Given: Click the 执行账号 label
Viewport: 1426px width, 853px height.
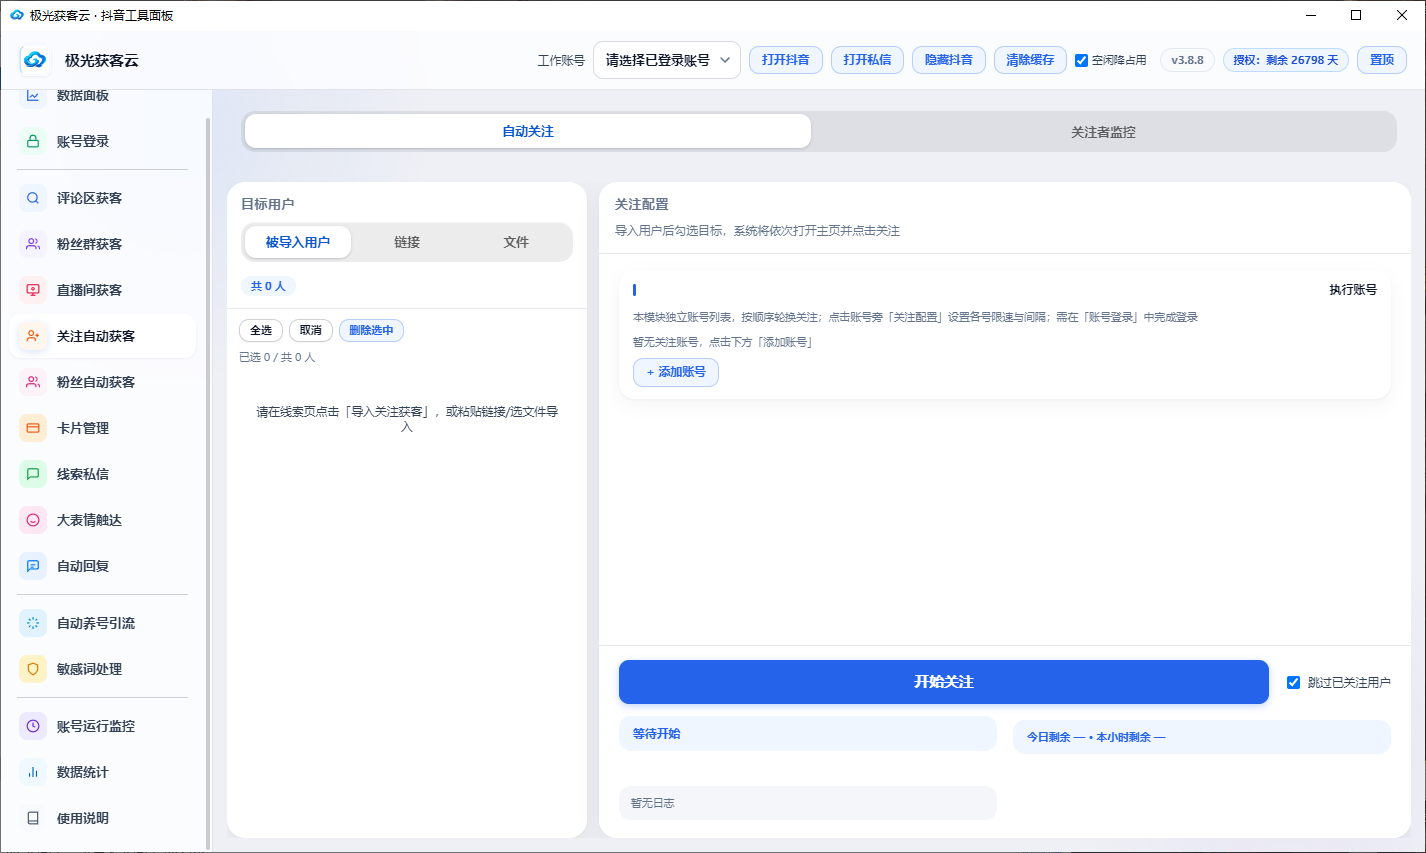Looking at the screenshot, I should coord(1353,290).
